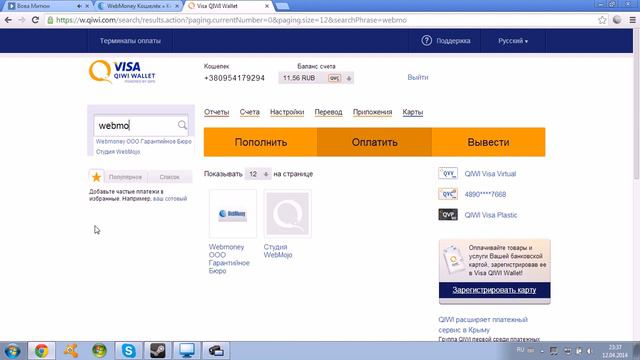Screen dimensions: 640x360
Task: Click the Оплатить button
Action: tap(374, 142)
